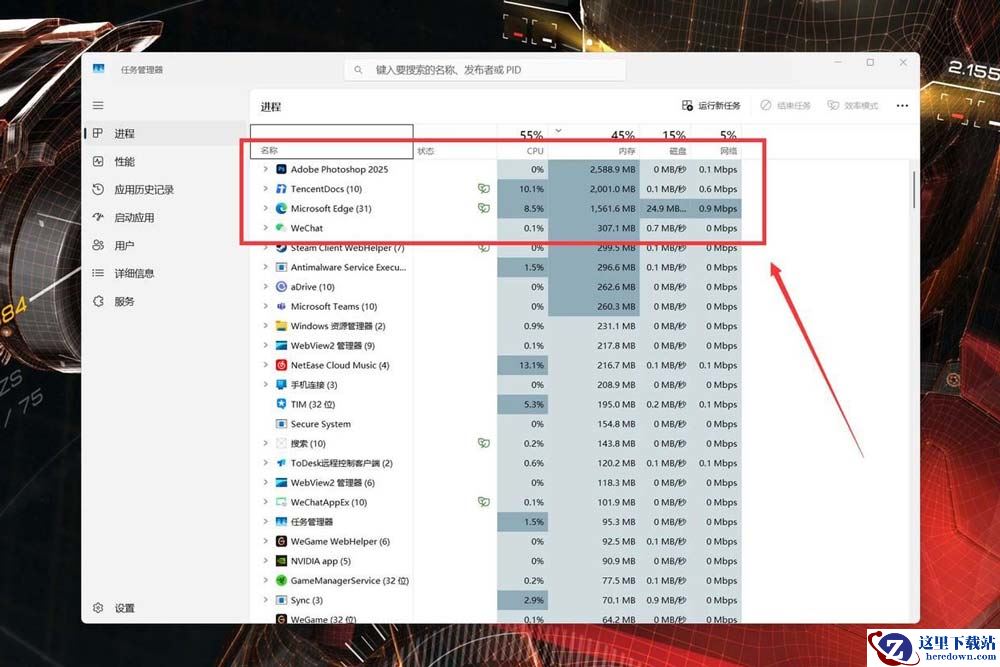Click the TIM (32 位) process icon
The image size is (1000, 667).
click(281, 404)
